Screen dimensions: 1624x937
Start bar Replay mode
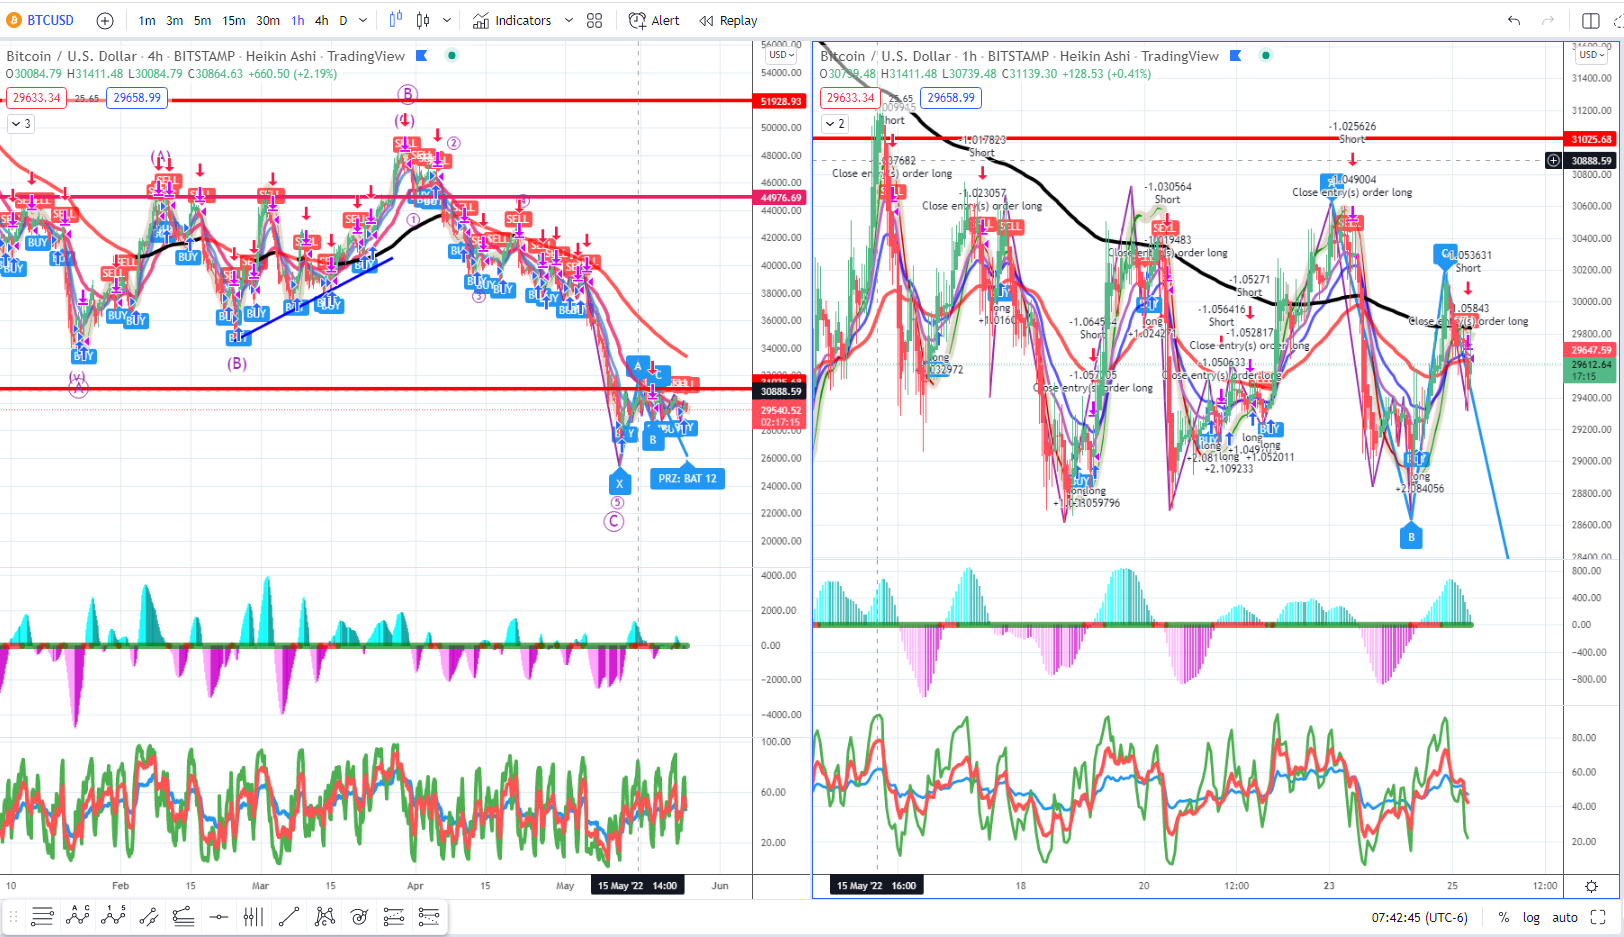[x=728, y=20]
